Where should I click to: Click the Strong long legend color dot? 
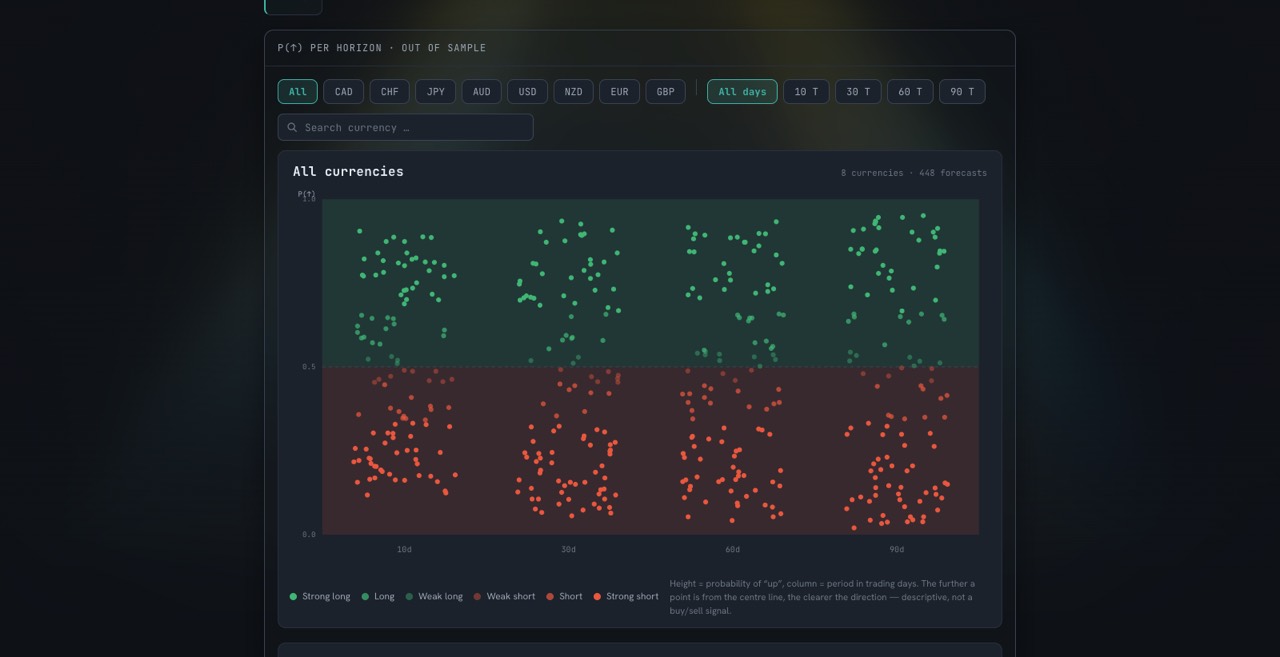[293, 597]
